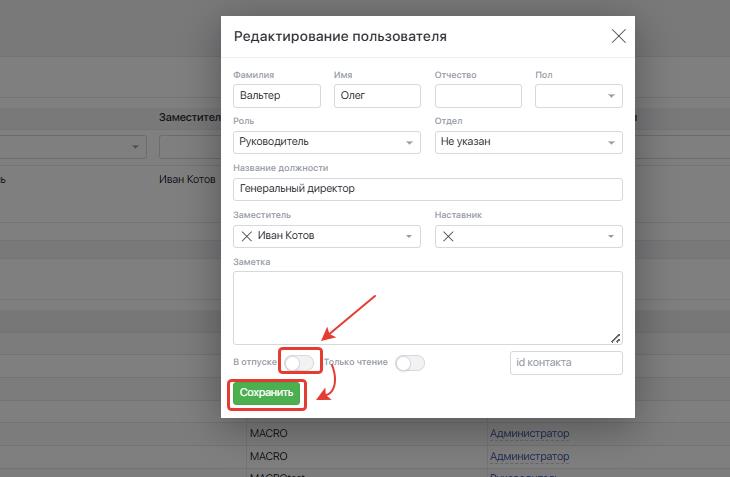Expand the Роль dropdown showing Руководитель
The width and height of the screenshot is (730, 477).
[409, 143]
